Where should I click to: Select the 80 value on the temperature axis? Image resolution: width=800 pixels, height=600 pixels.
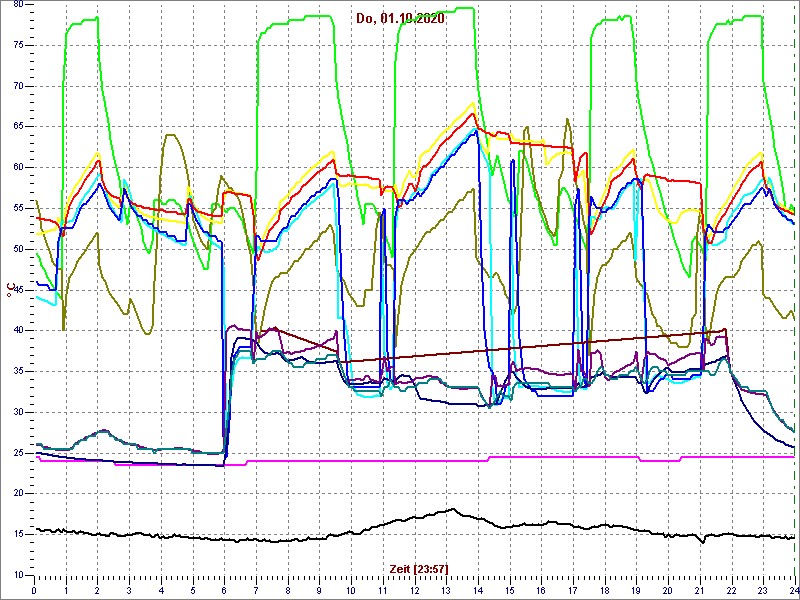(x=17, y=4)
